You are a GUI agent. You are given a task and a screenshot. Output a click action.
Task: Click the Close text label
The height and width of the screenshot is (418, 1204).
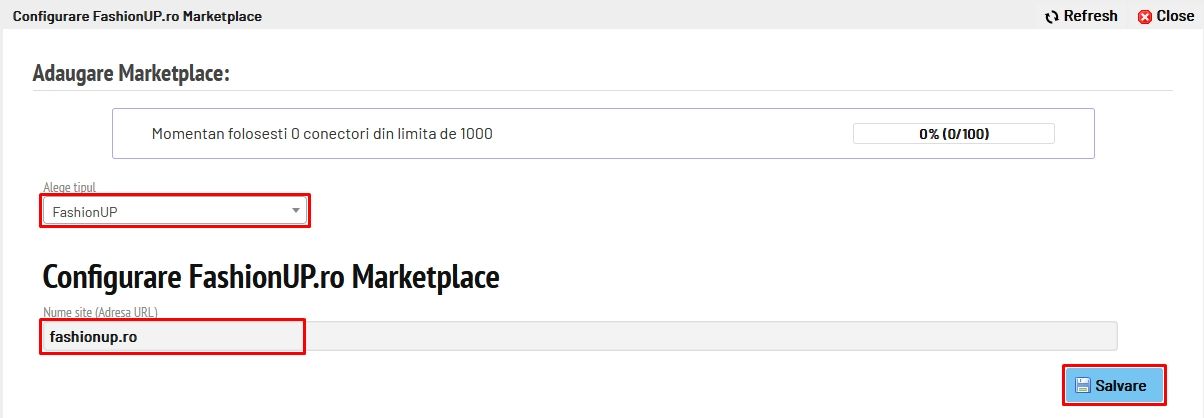[x=1175, y=16]
